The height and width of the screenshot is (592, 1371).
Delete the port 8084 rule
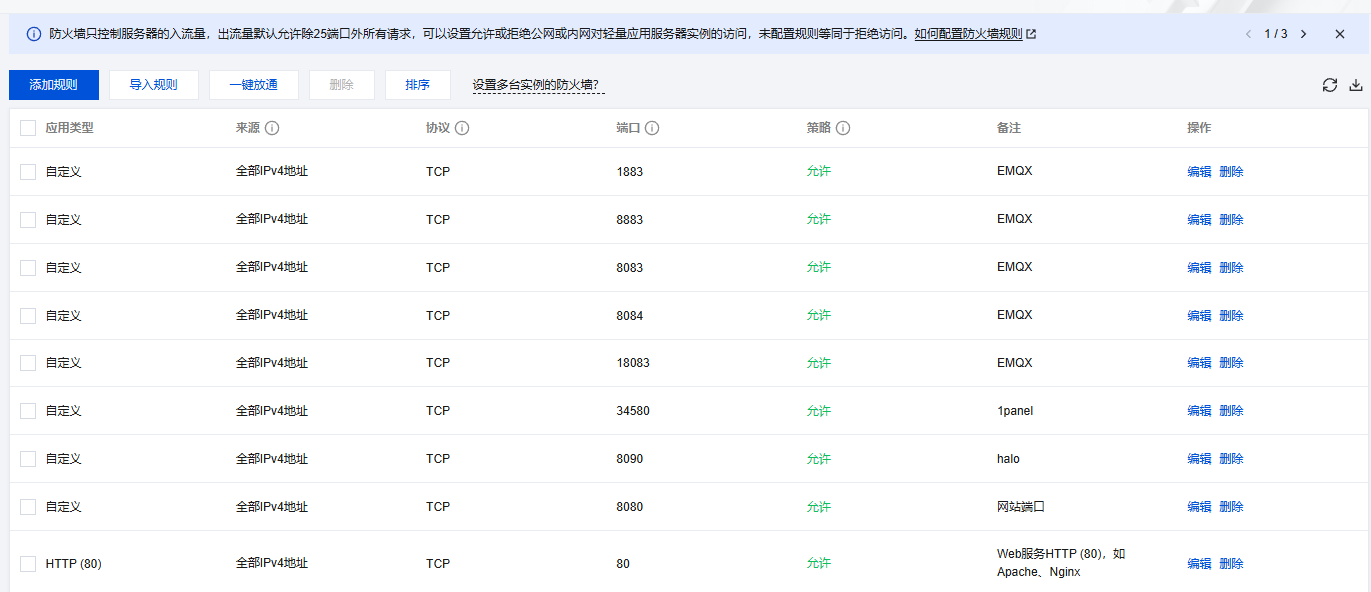pyautogui.click(x=1231, y=316)
